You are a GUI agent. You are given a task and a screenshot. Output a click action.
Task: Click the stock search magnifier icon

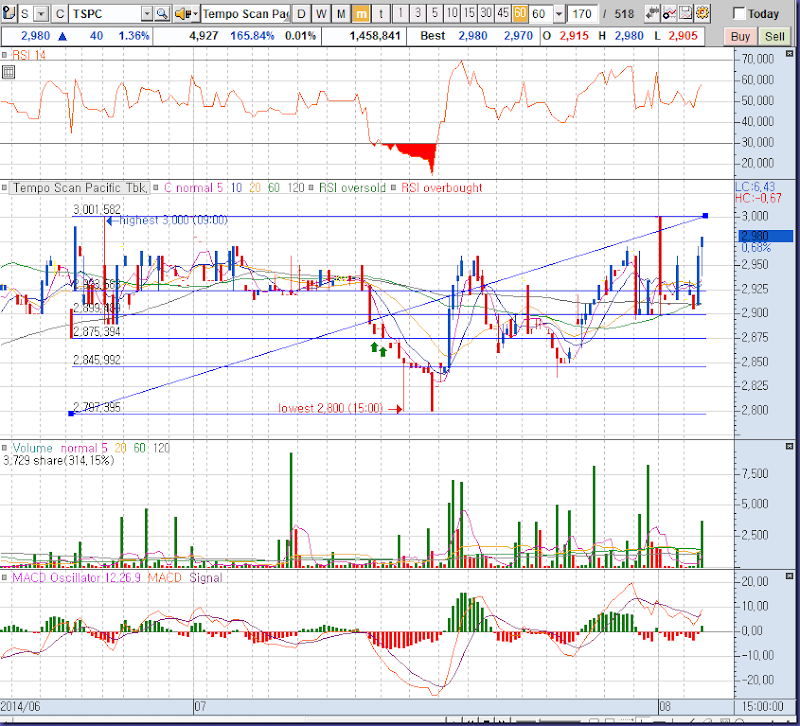click(162, 14)
